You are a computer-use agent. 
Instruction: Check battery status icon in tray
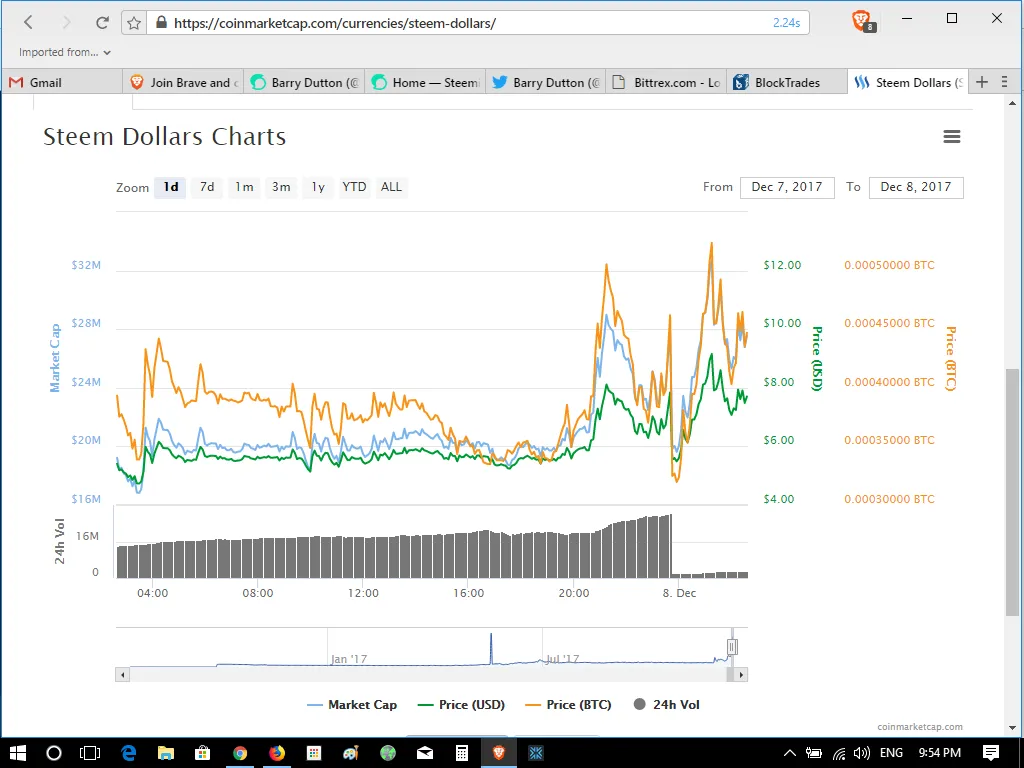[814, 753]
